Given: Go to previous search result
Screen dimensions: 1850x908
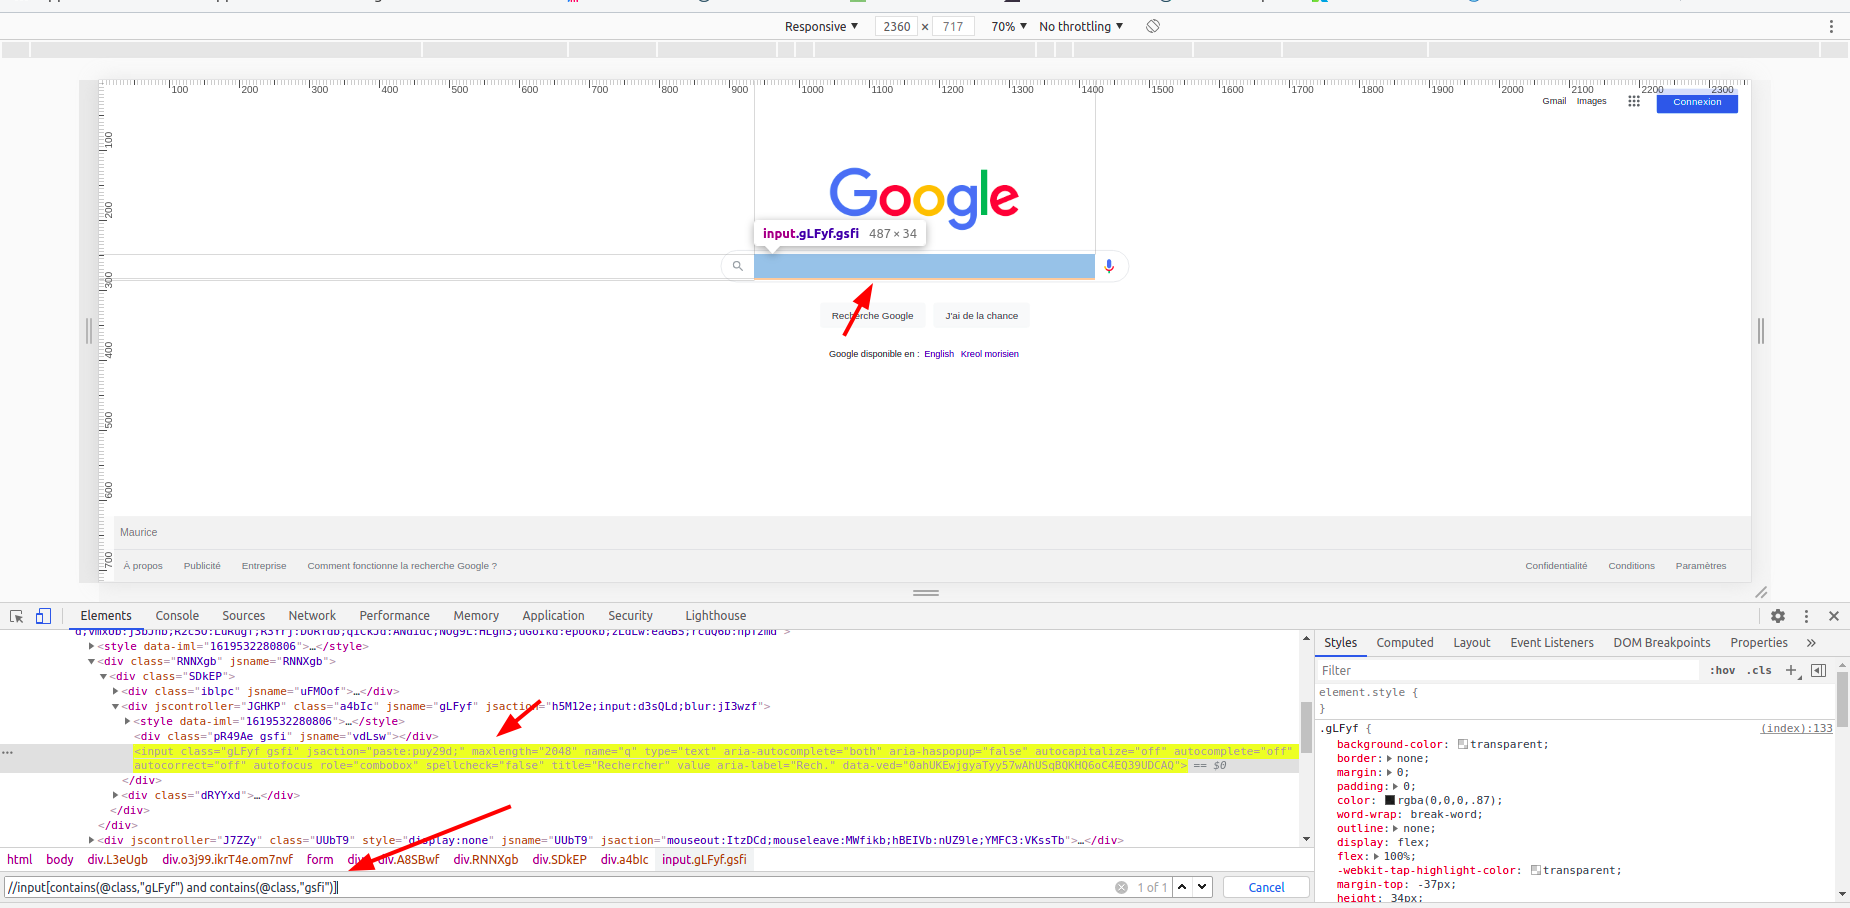Looking at the screenshot, I should pos(1183,887).
